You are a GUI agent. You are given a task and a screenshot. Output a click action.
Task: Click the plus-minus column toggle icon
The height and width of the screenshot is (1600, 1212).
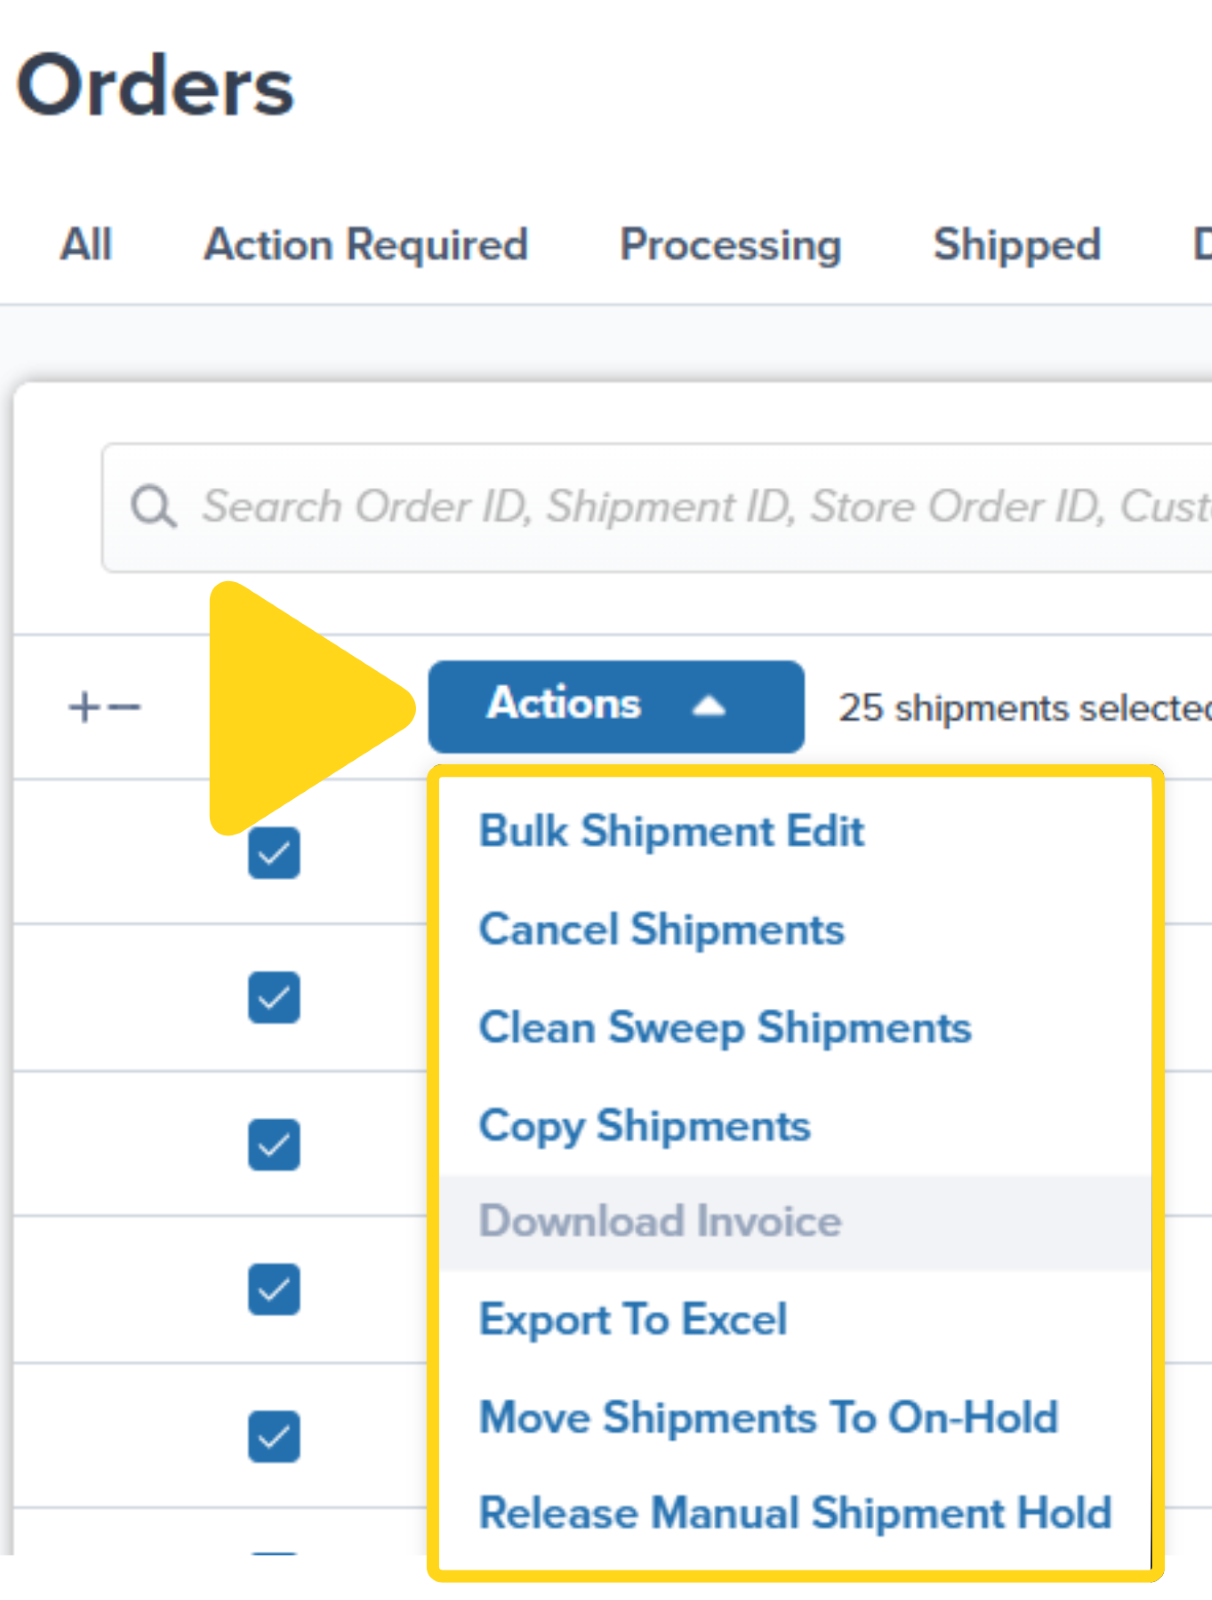pos(104,707)
